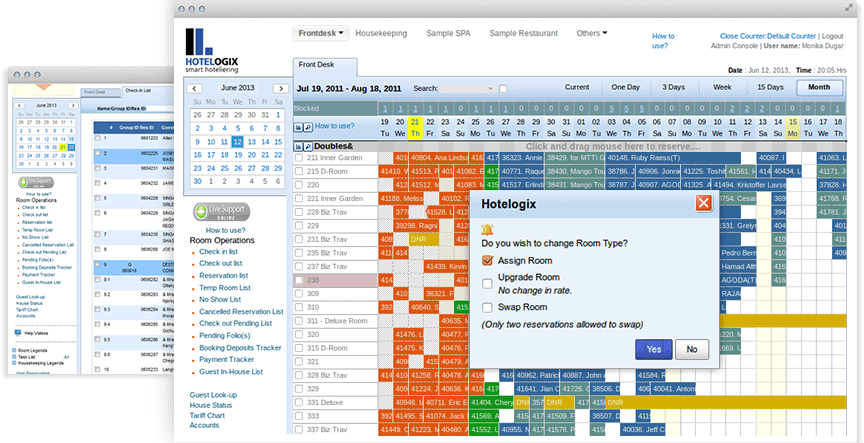Image resolution: width=864 pixels, height=443 pixels.
Task: Click the DNR block in 231 Biz Trav row
Action: click(x=424, y=240)
